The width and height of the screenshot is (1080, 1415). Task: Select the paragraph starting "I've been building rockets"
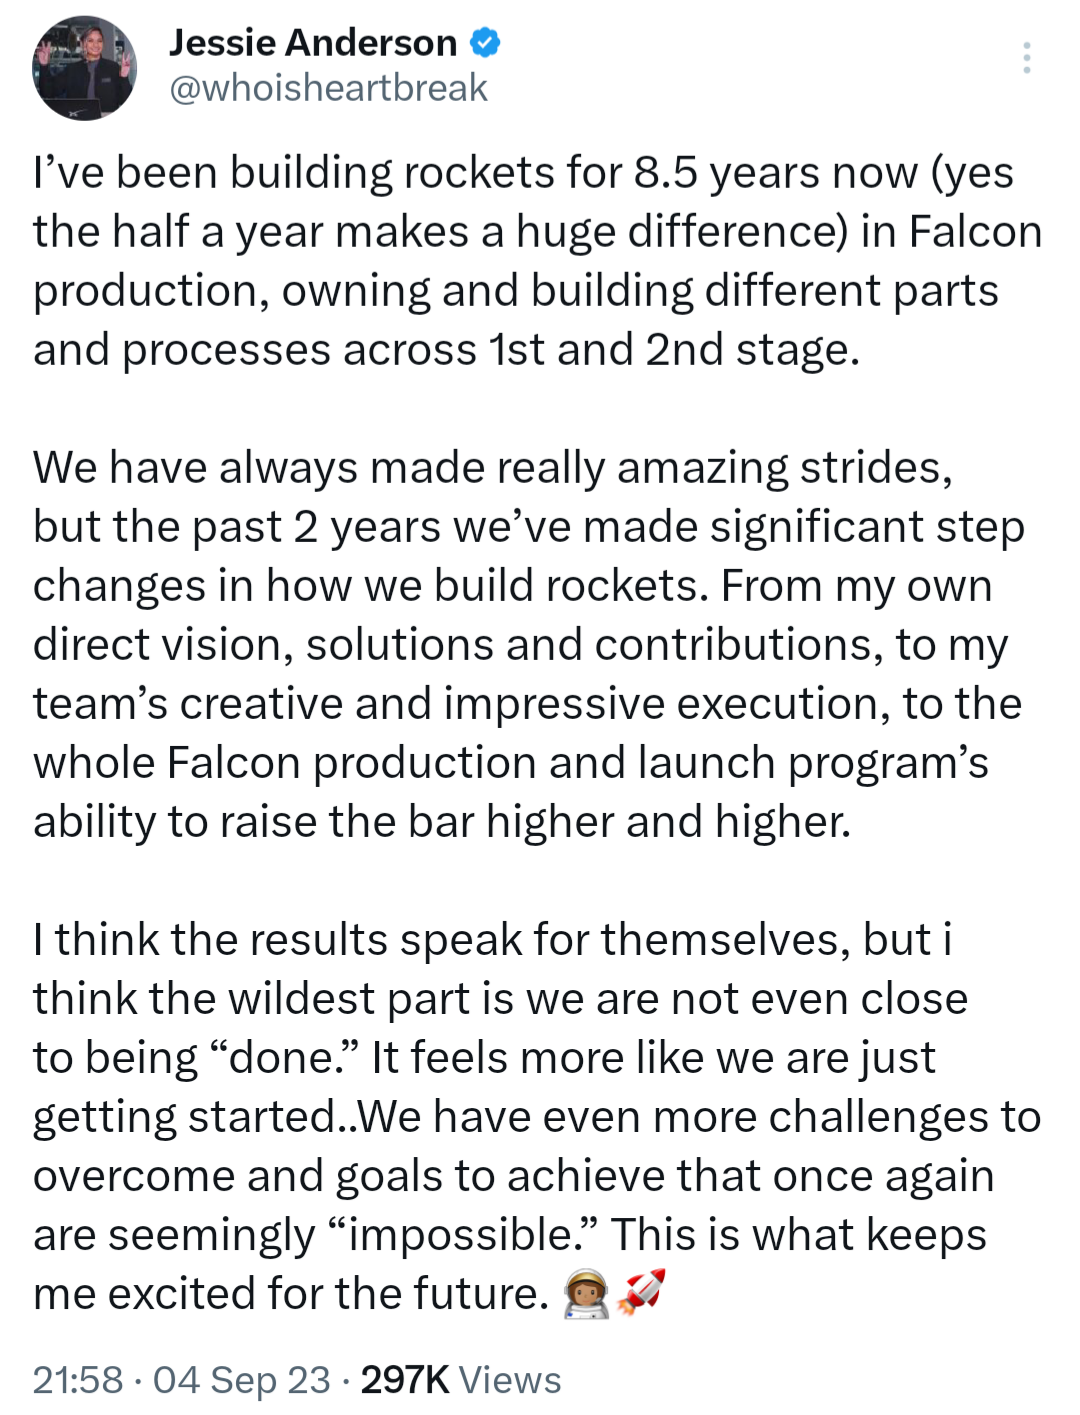538,261
